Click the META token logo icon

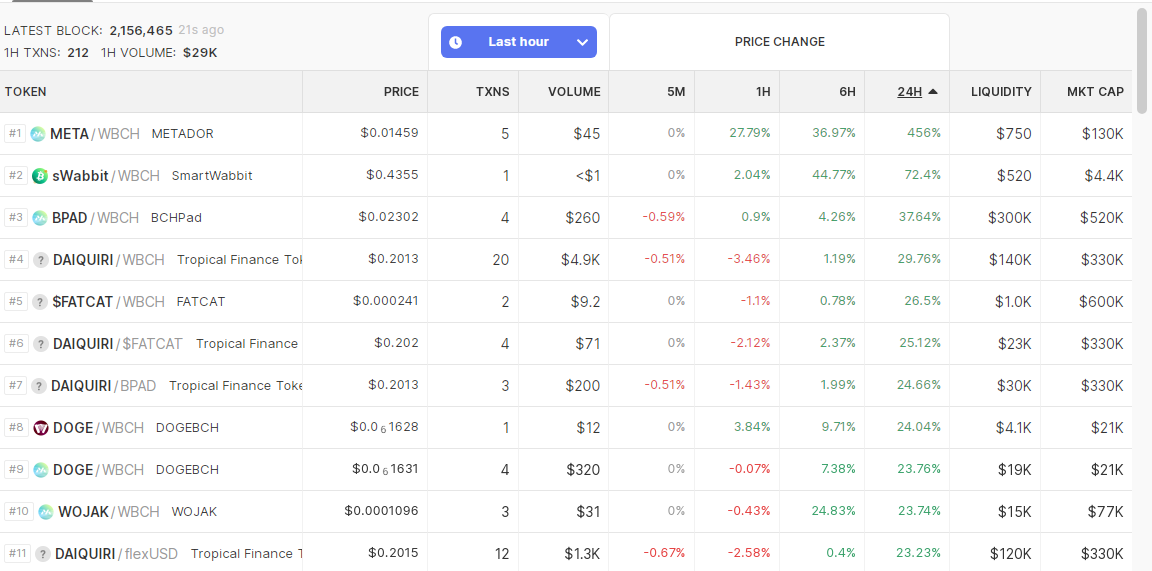pyautogui.click(x=38, y=134)
